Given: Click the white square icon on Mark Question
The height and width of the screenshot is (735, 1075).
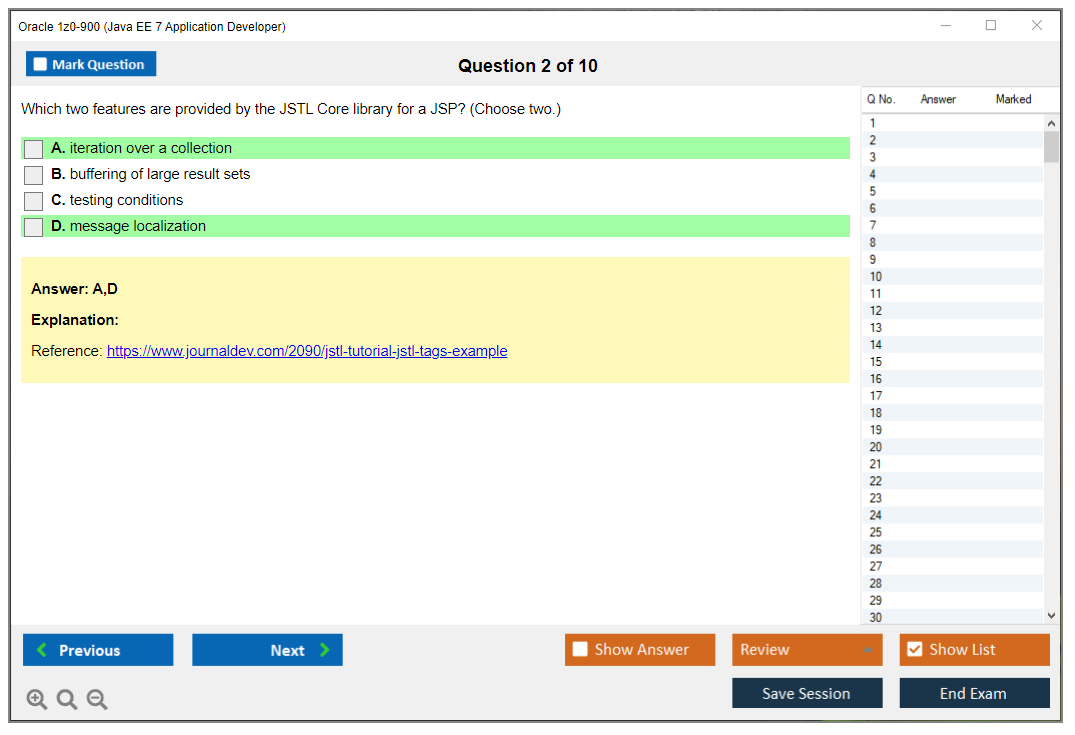Looking at the screenshot, I should tap(39, 63).
